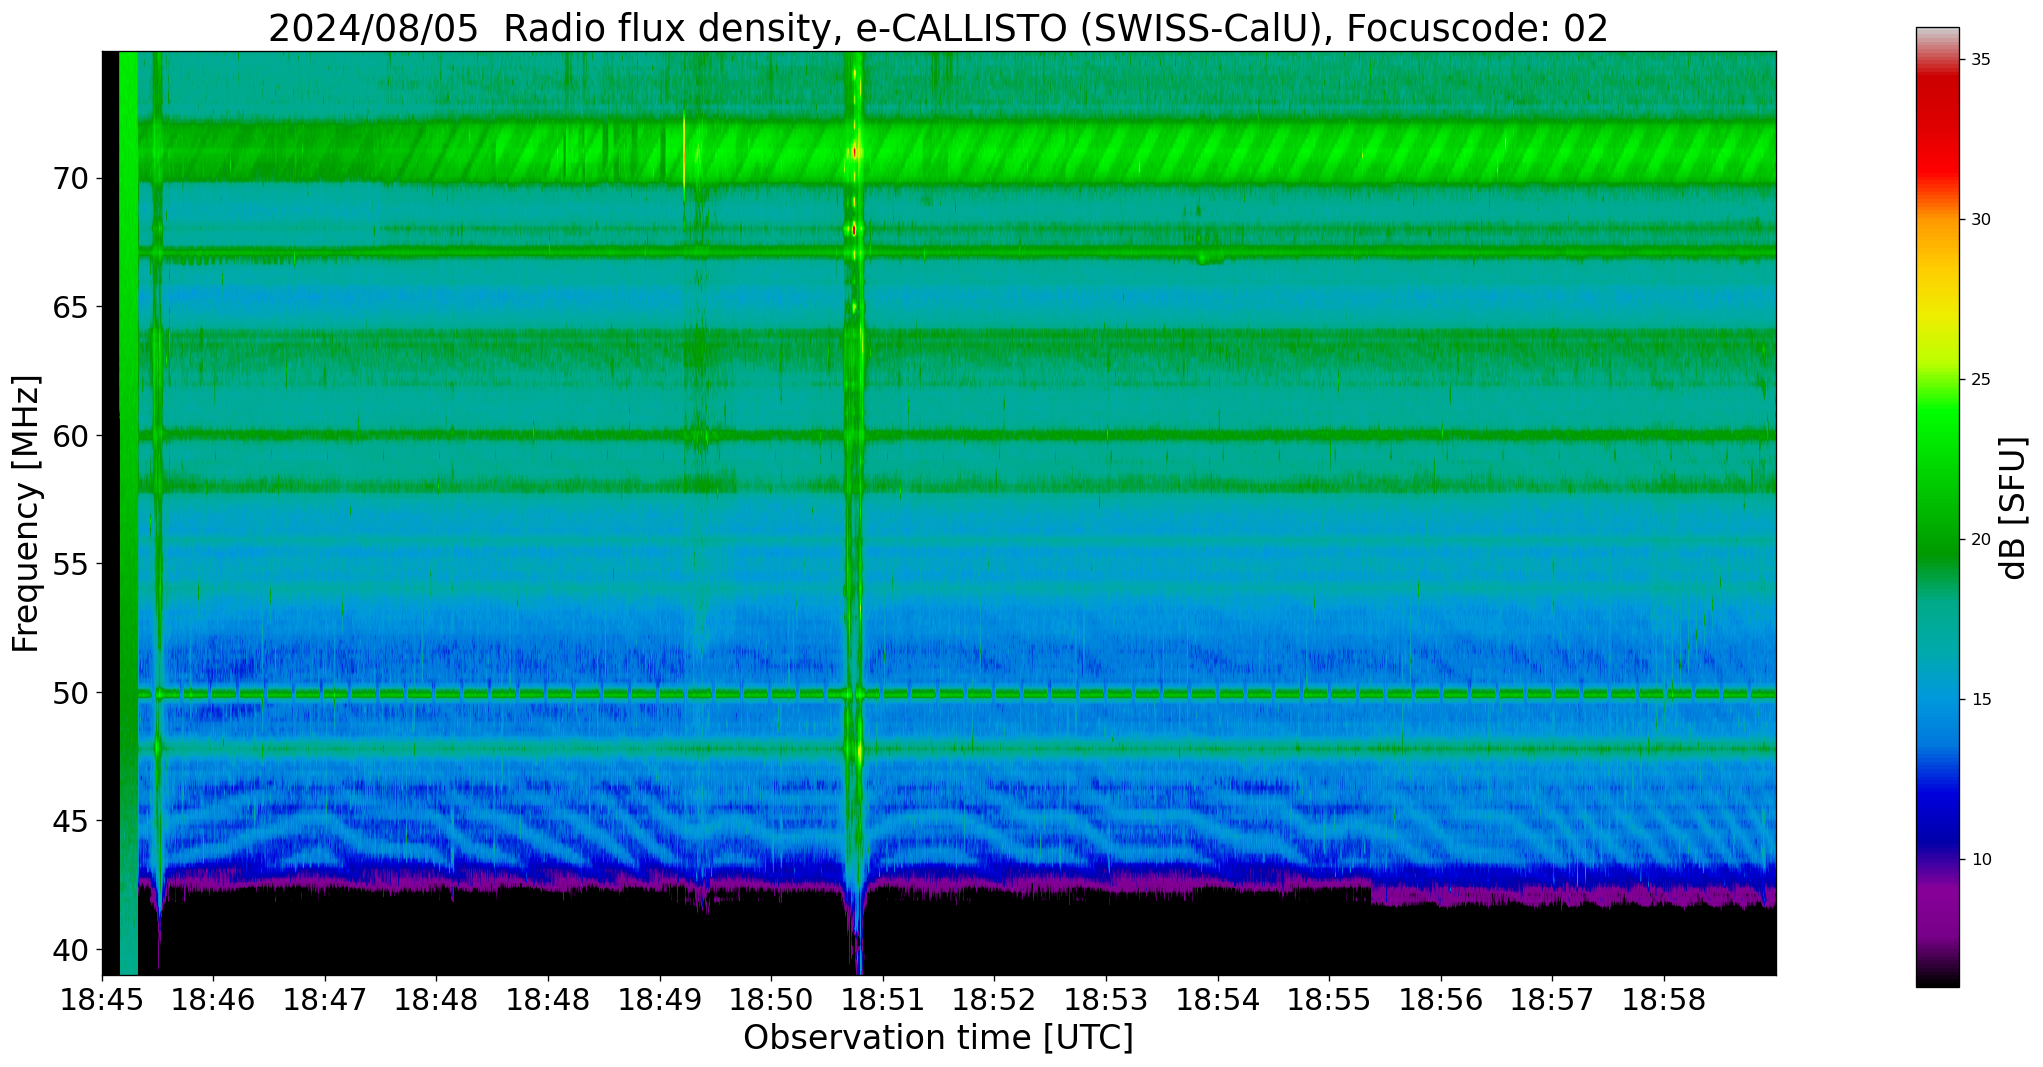Image resolution: width=2043 pixels, height=1067 pixels.
Task: Click the bright green striped band above 70 MHz
Action: click(957, 150)
